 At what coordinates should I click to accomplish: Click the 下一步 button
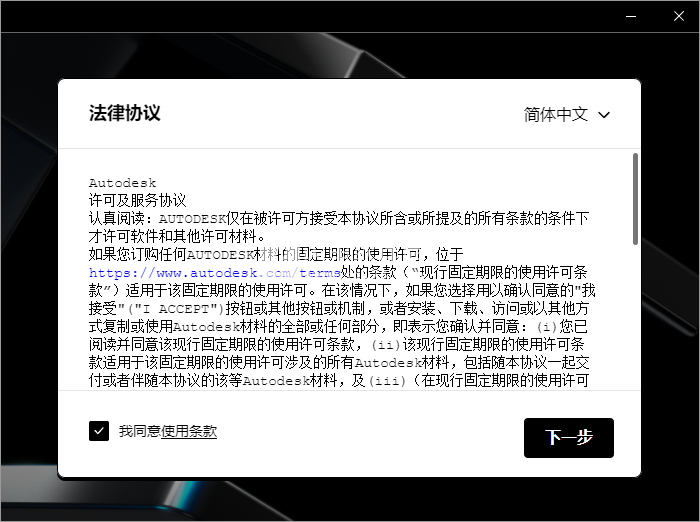click(568, 438)
